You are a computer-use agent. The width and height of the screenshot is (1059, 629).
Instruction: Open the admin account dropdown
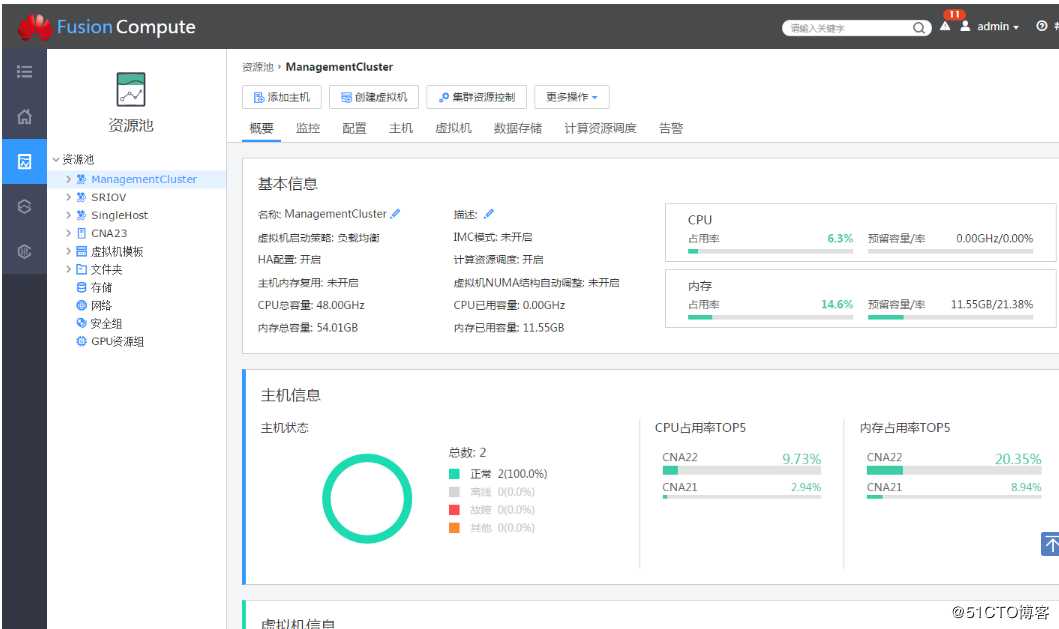[998, 26]
